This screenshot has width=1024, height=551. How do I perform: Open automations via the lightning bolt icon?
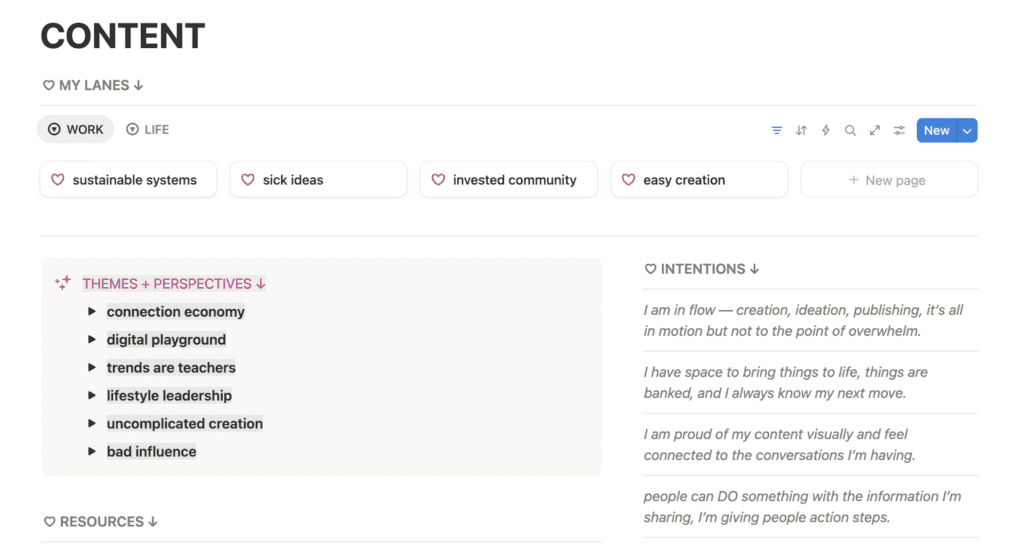[826, 130]
